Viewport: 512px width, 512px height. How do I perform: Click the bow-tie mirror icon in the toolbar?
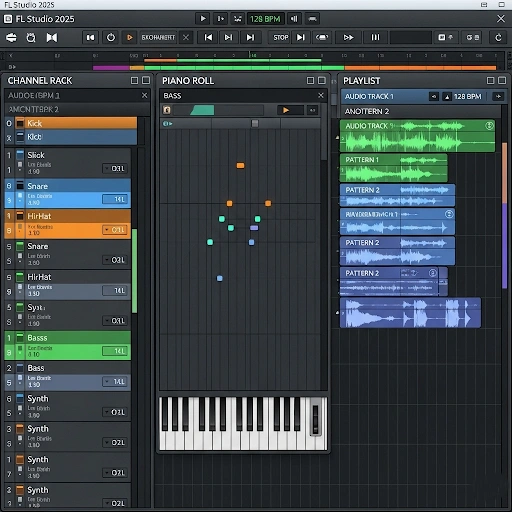click(52, 37)
